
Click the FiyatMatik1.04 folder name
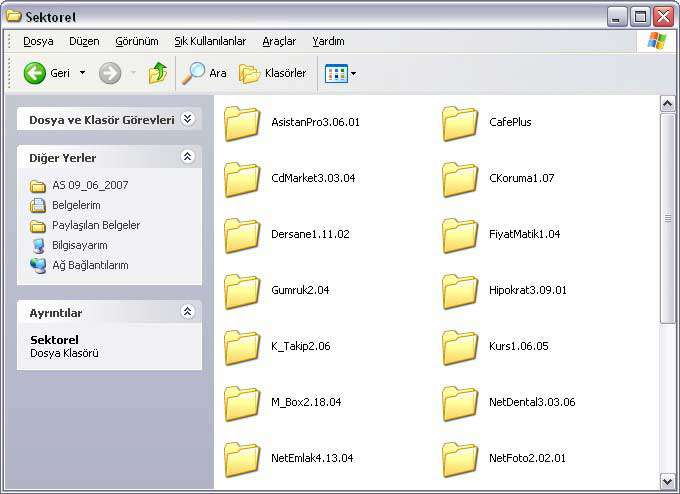524,234
